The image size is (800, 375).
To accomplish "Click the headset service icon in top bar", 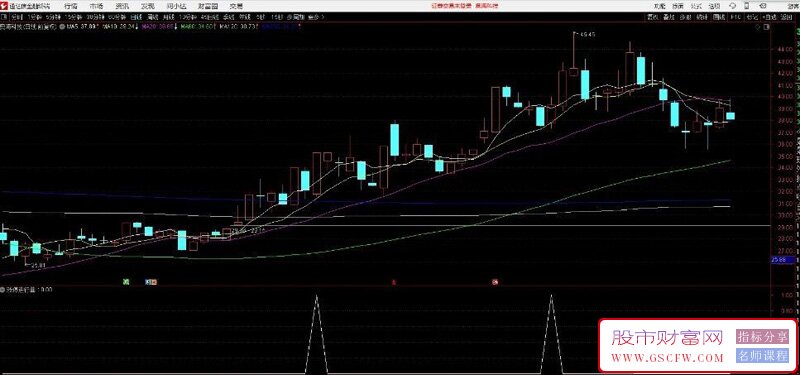I will [733, 6].
